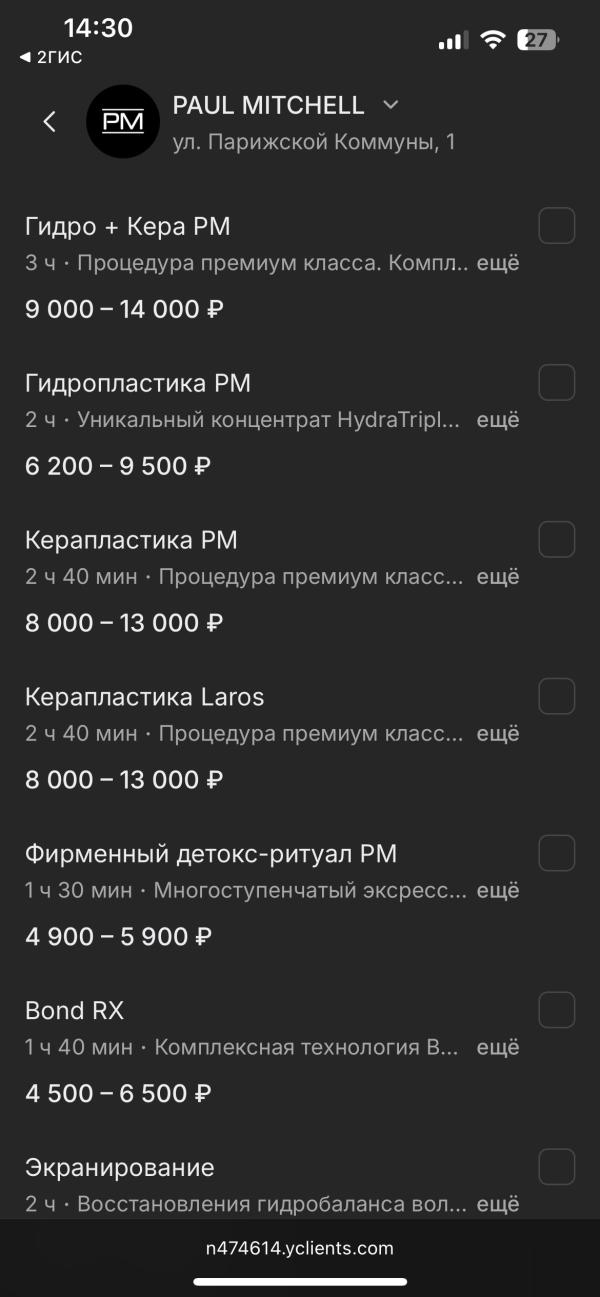This screenshot has height=1297, width=600.
Task: Select the Bond RX service checkbox
Action: coord(557,1010)
